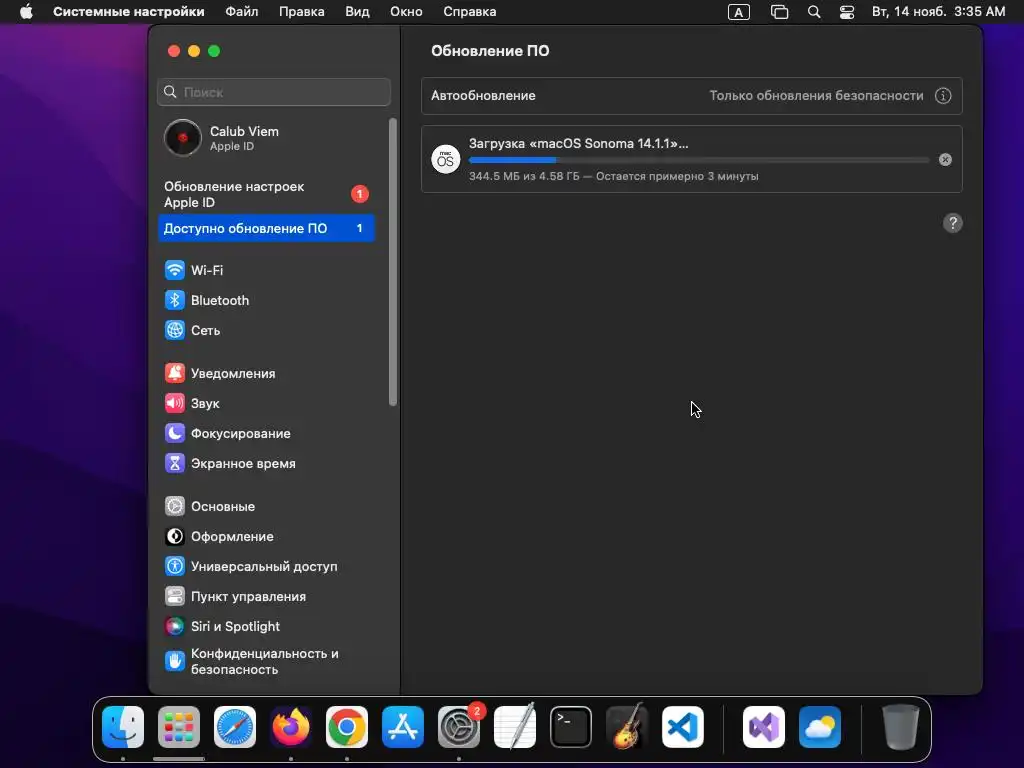Click the macOS update icon
The image size is (1024, 768).
[x=445, y=159]
